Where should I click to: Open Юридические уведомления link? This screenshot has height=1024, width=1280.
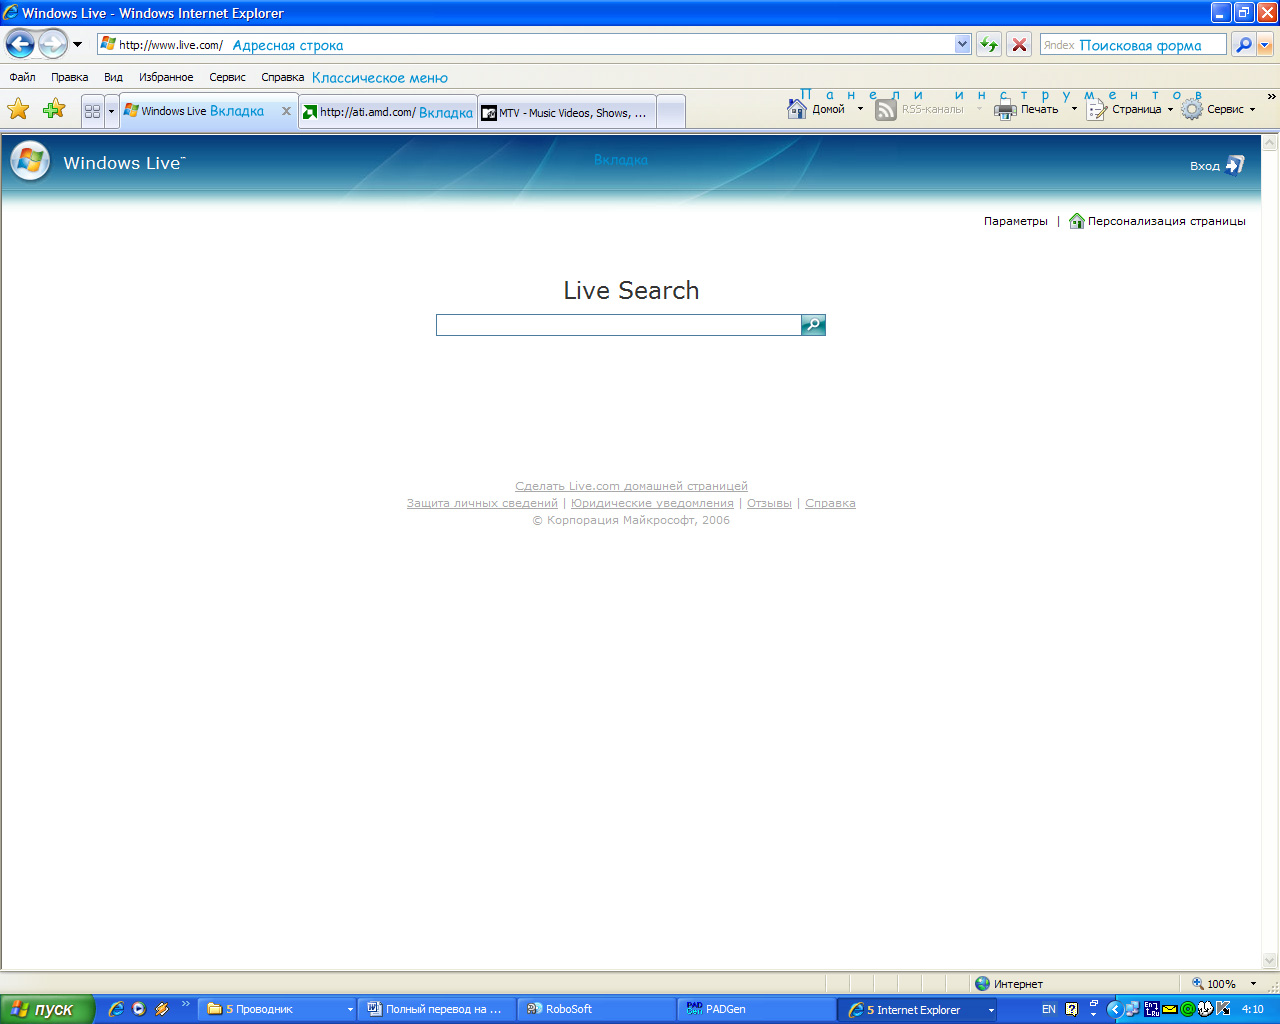pos(652,503)
